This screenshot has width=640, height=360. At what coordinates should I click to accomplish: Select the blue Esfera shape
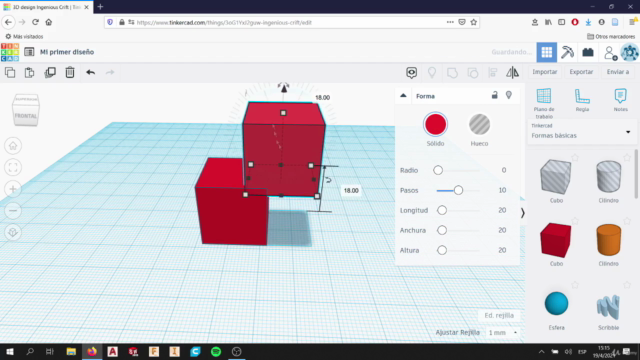pos(556,303)
